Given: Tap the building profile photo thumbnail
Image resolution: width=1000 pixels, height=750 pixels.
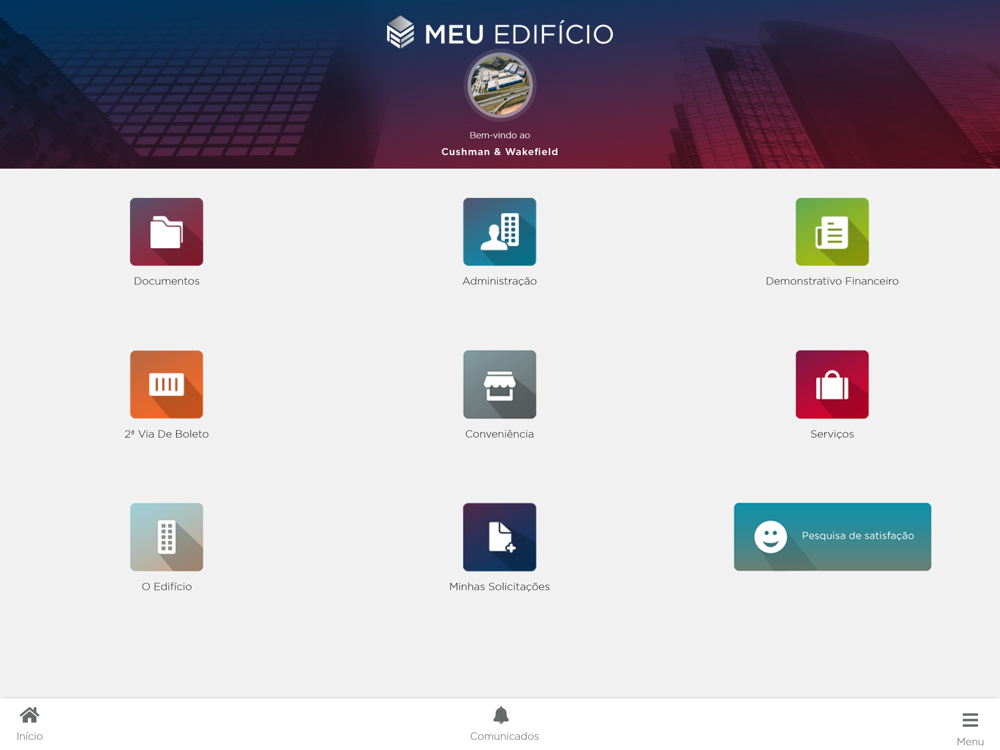Looking at the screenshot, I should (x=499, y=85).
